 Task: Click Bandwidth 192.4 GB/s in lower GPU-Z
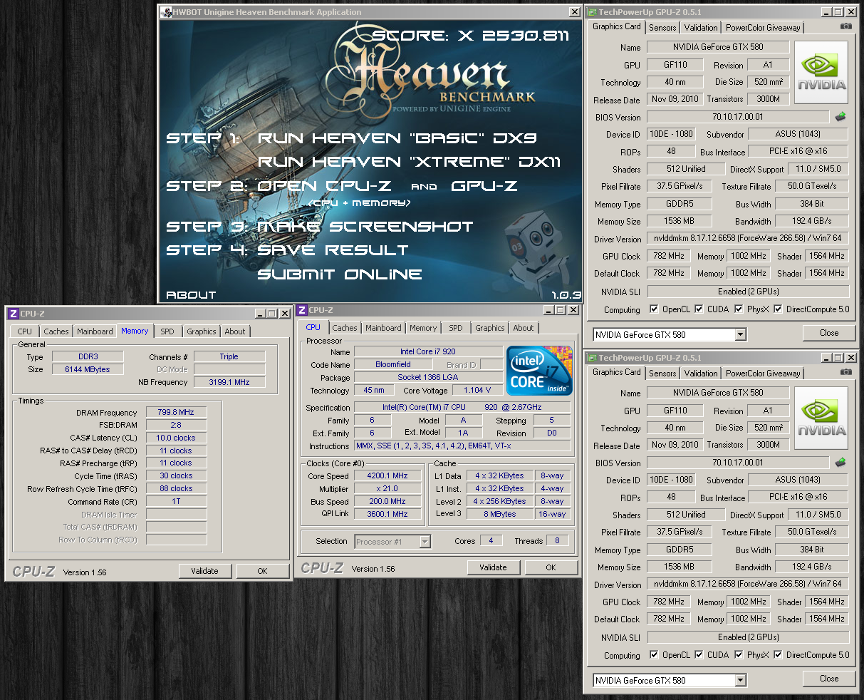(x=812, y=567)
